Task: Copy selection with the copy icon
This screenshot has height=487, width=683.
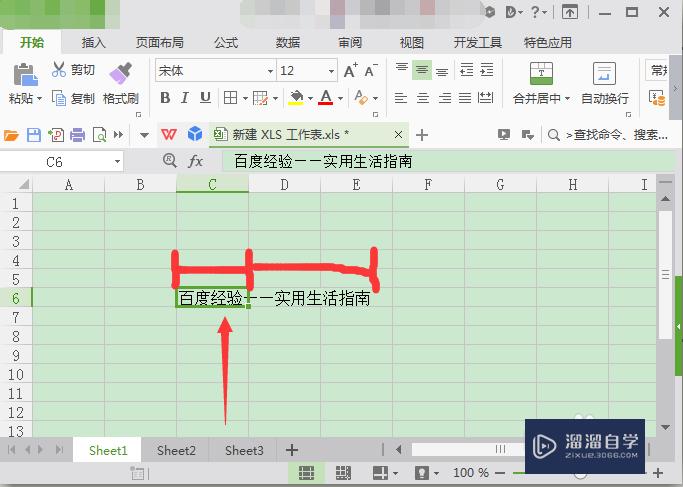Action: 59,98
